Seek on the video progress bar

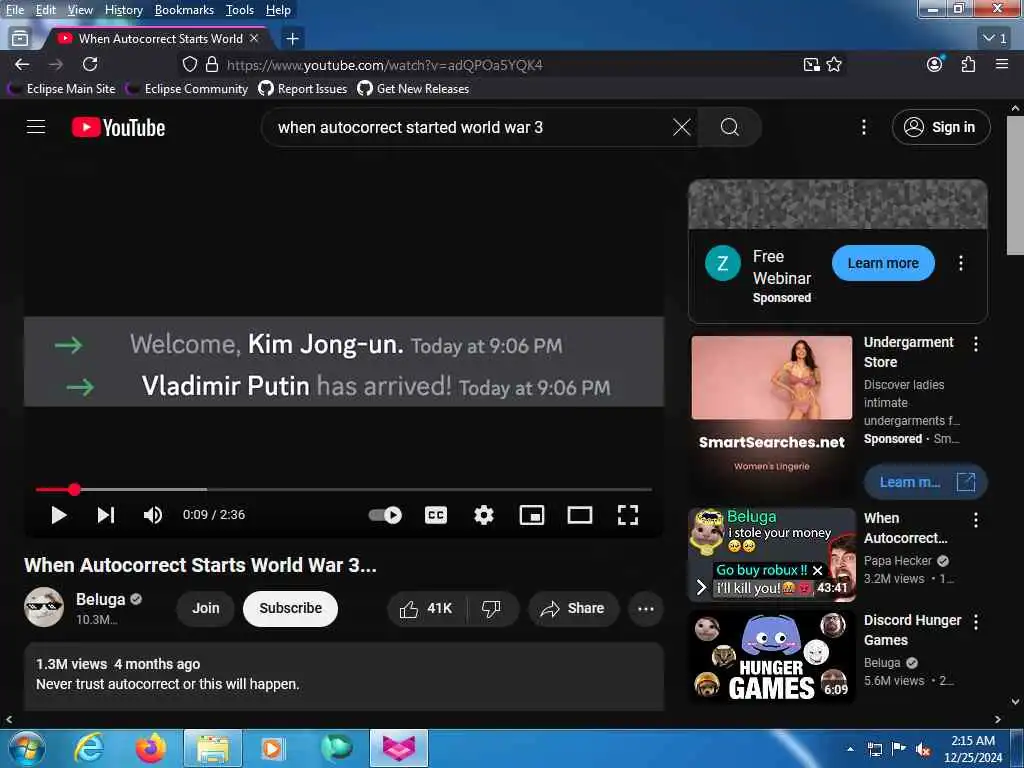coord(344,489)
